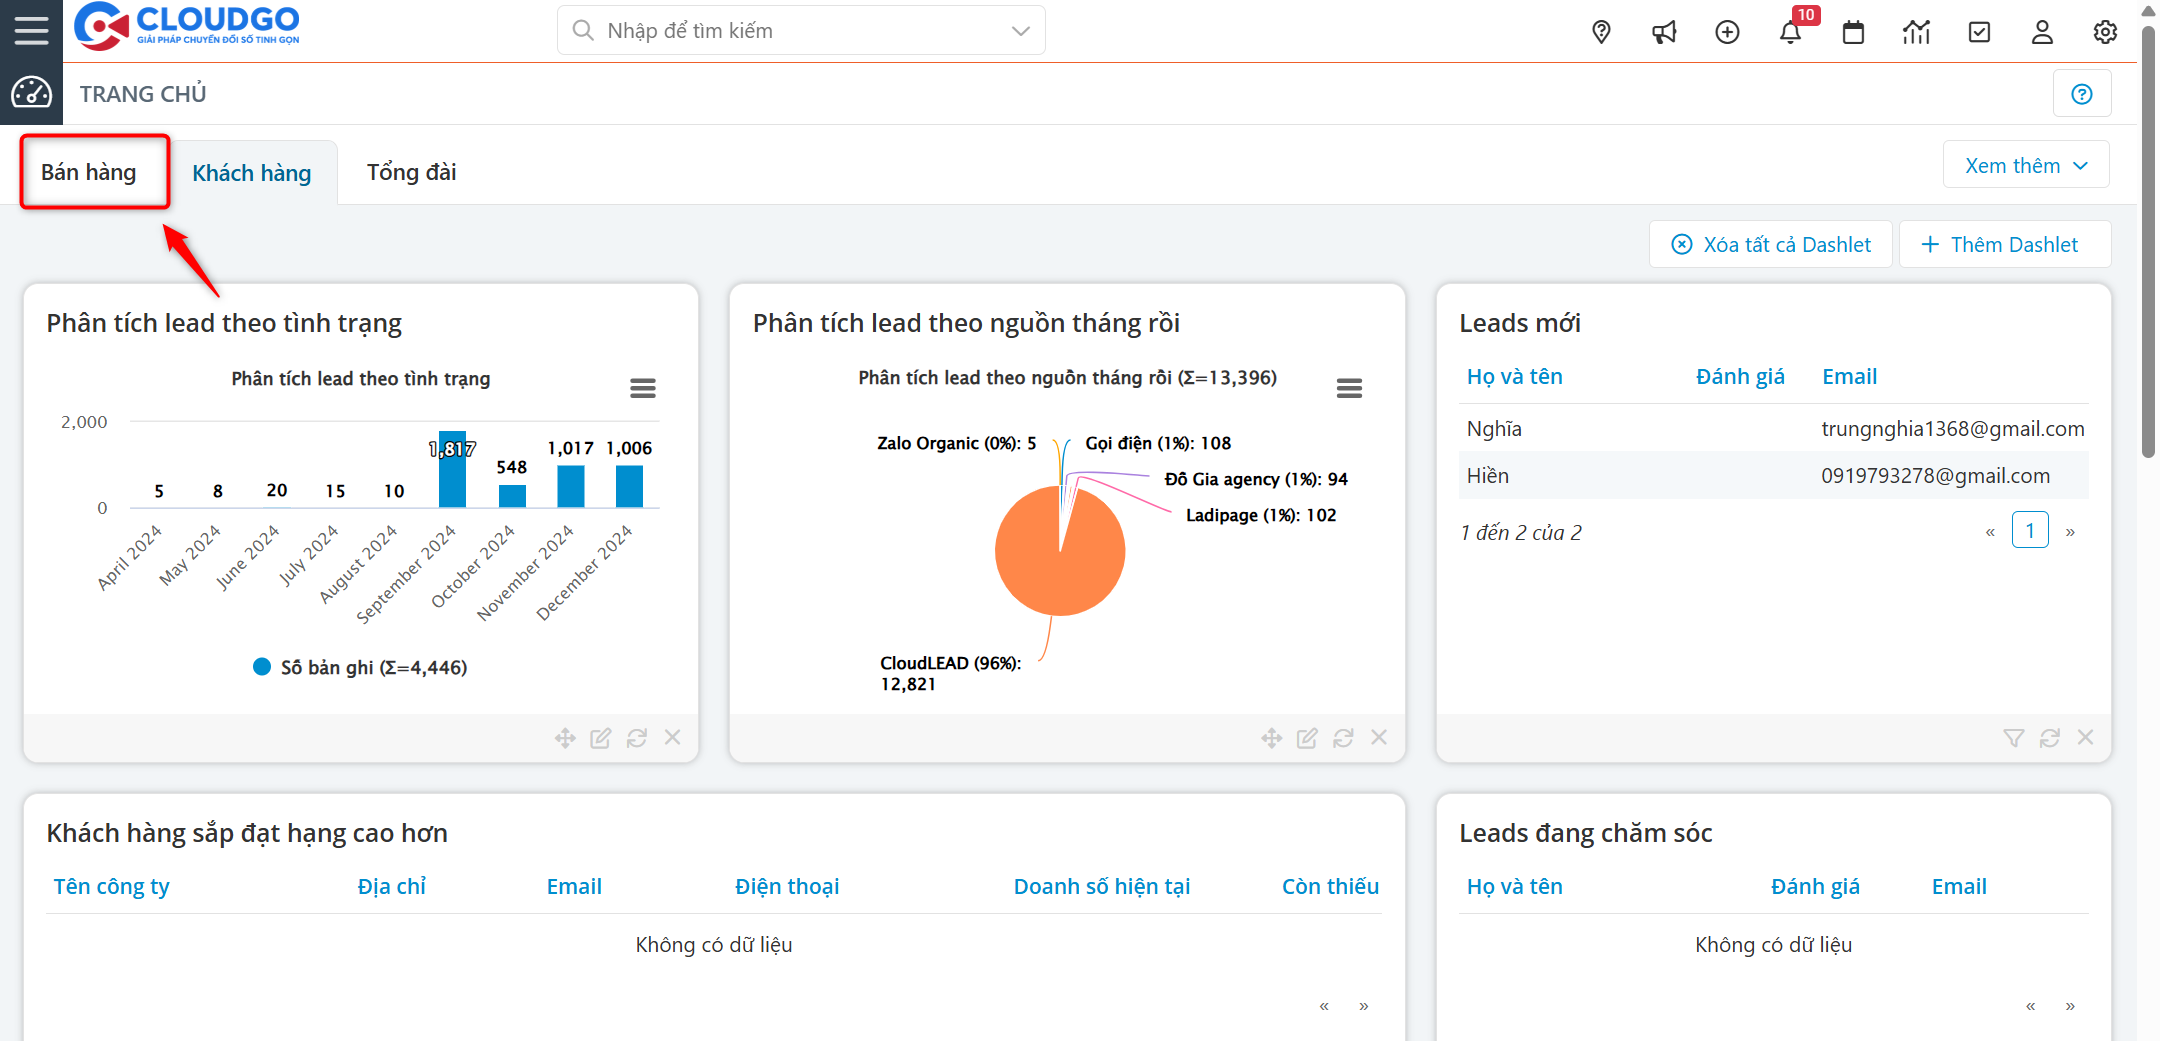Open chart menu for lead source pie
The height and width of the screenshot is (1041, 2160).
1349,388
